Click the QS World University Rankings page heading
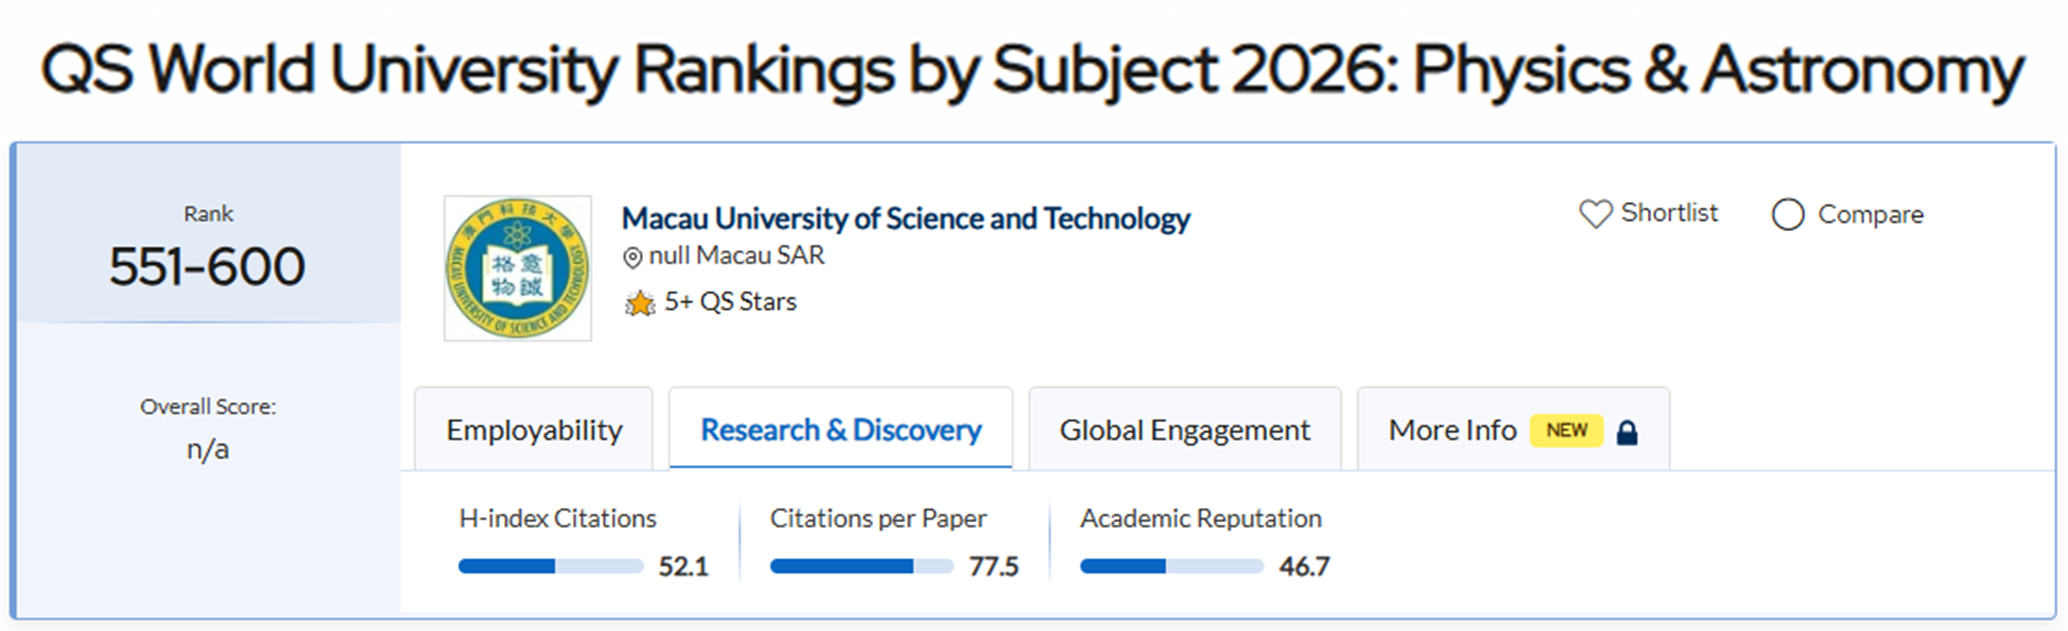Image resolution: width=2068 pixels, height=631 pixels. tap(1032, 70)
